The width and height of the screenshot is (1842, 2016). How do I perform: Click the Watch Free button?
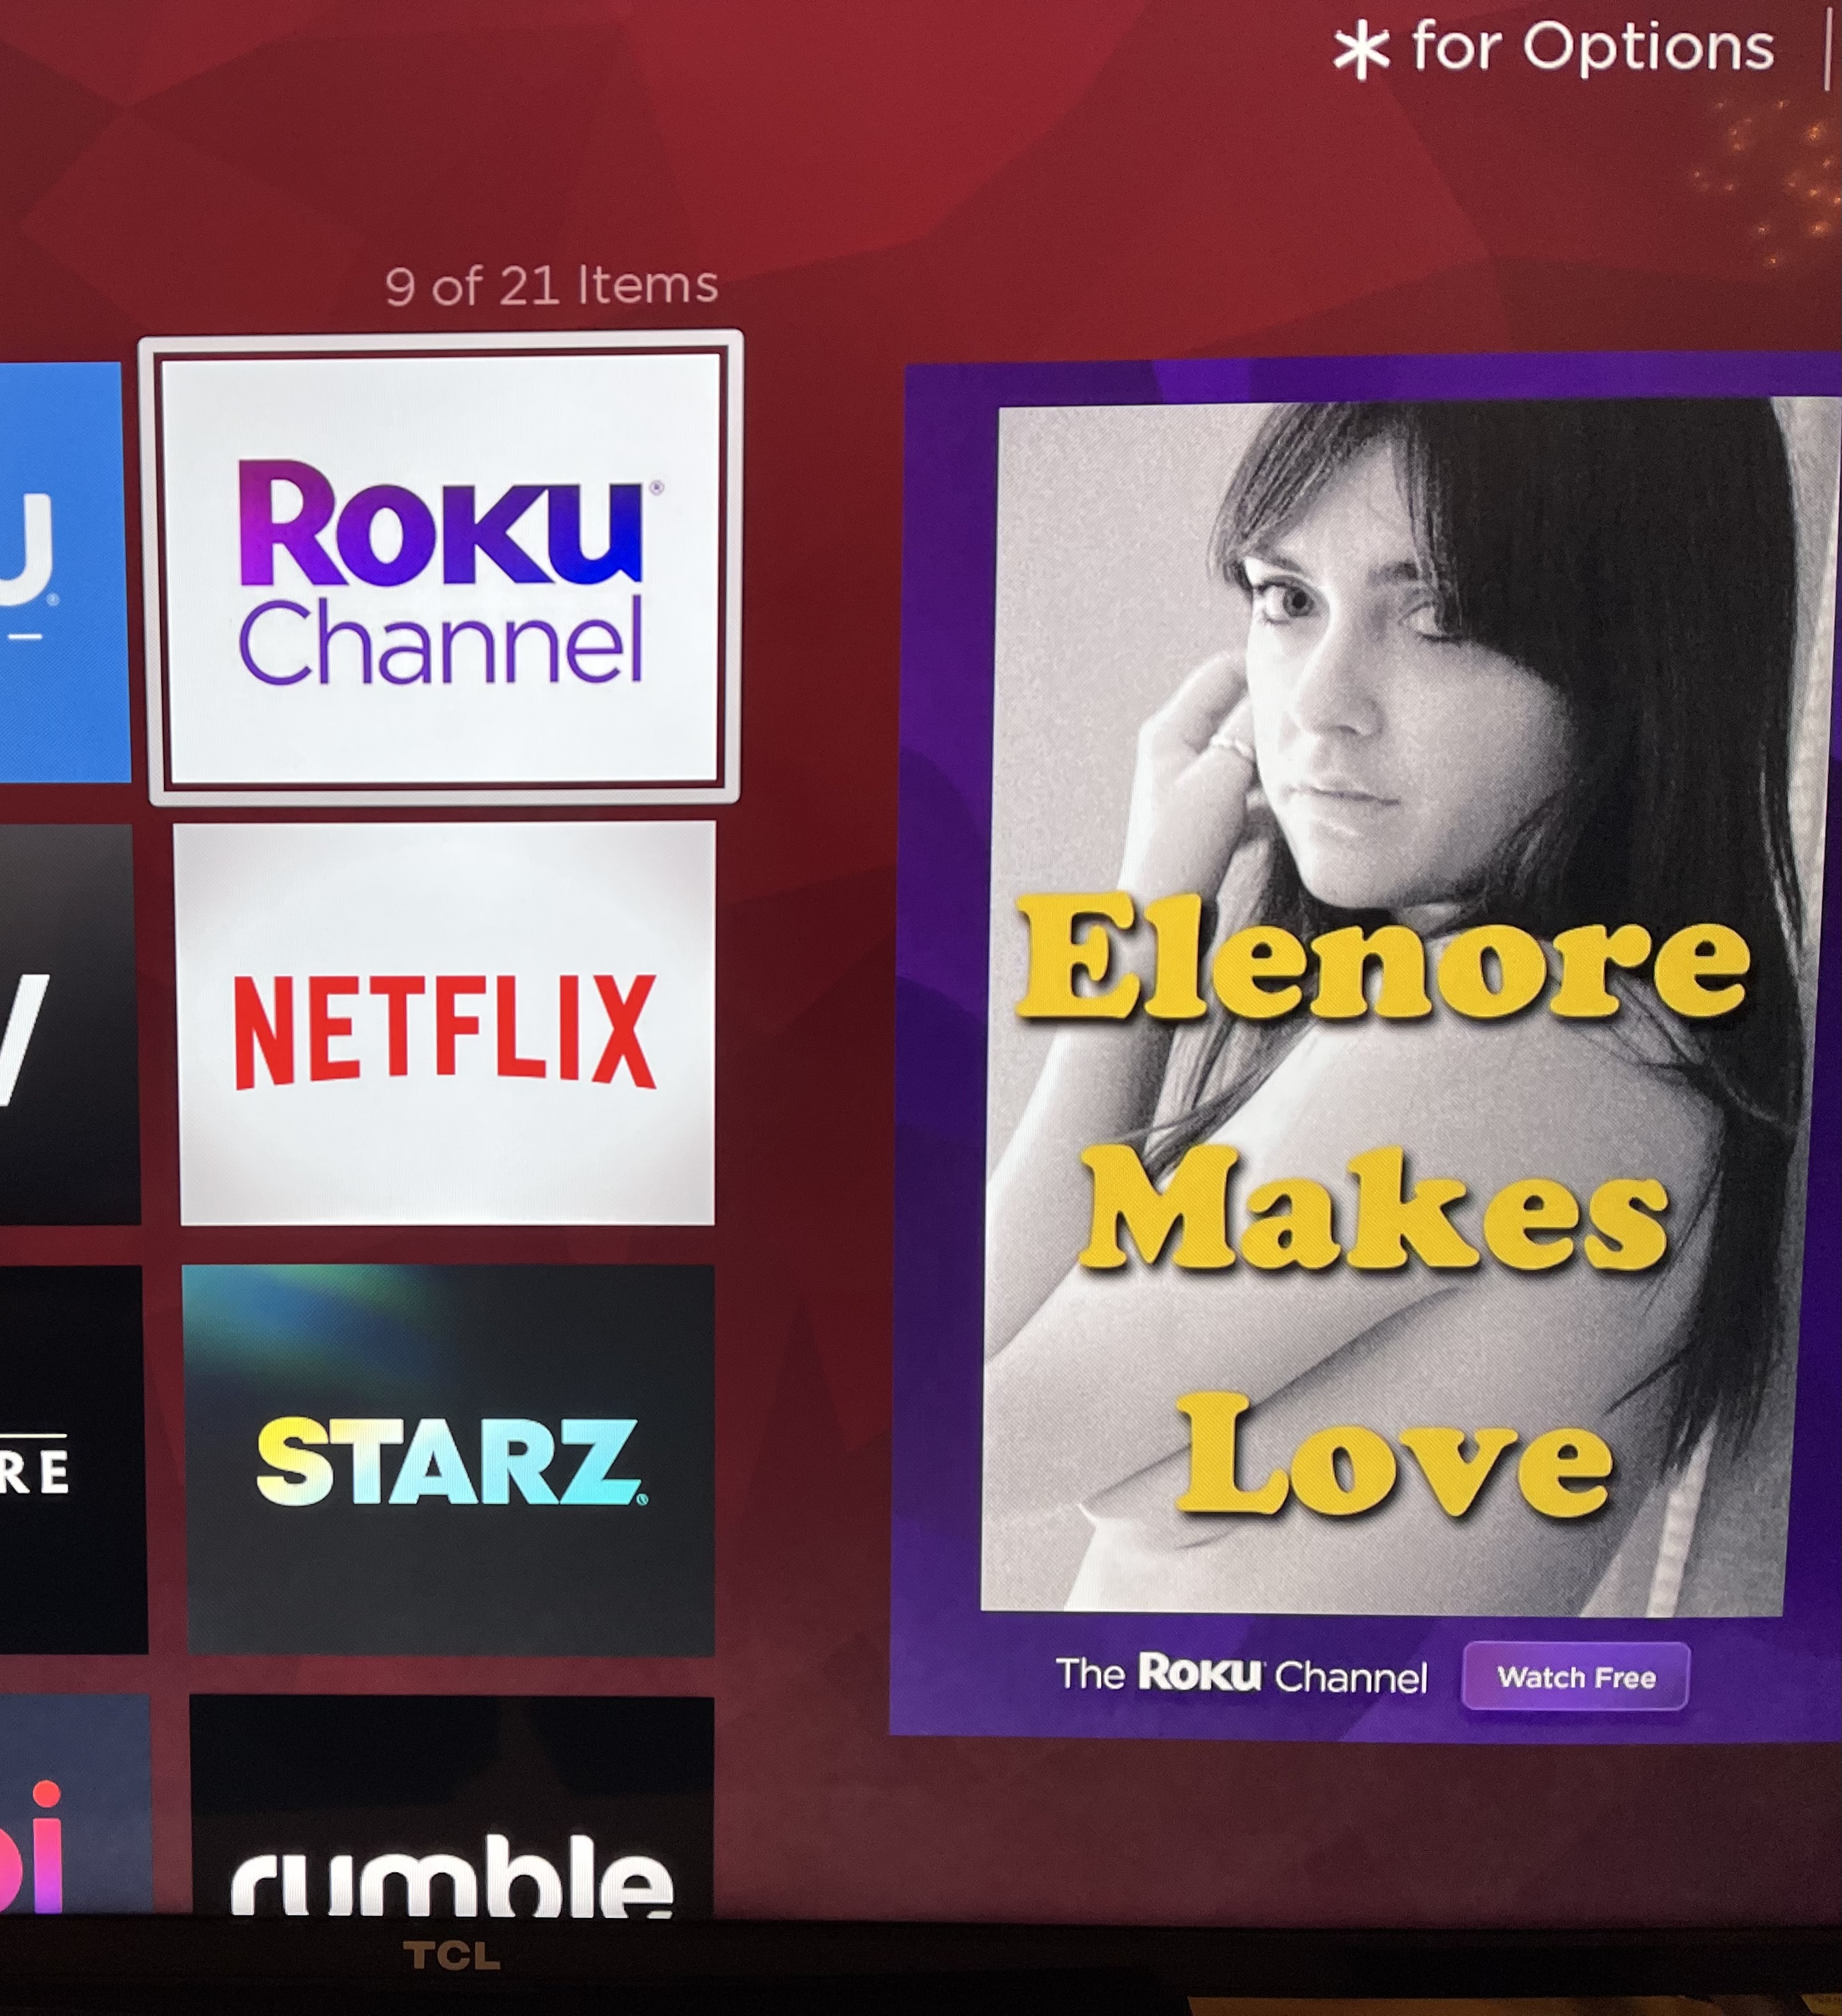1576,1676
